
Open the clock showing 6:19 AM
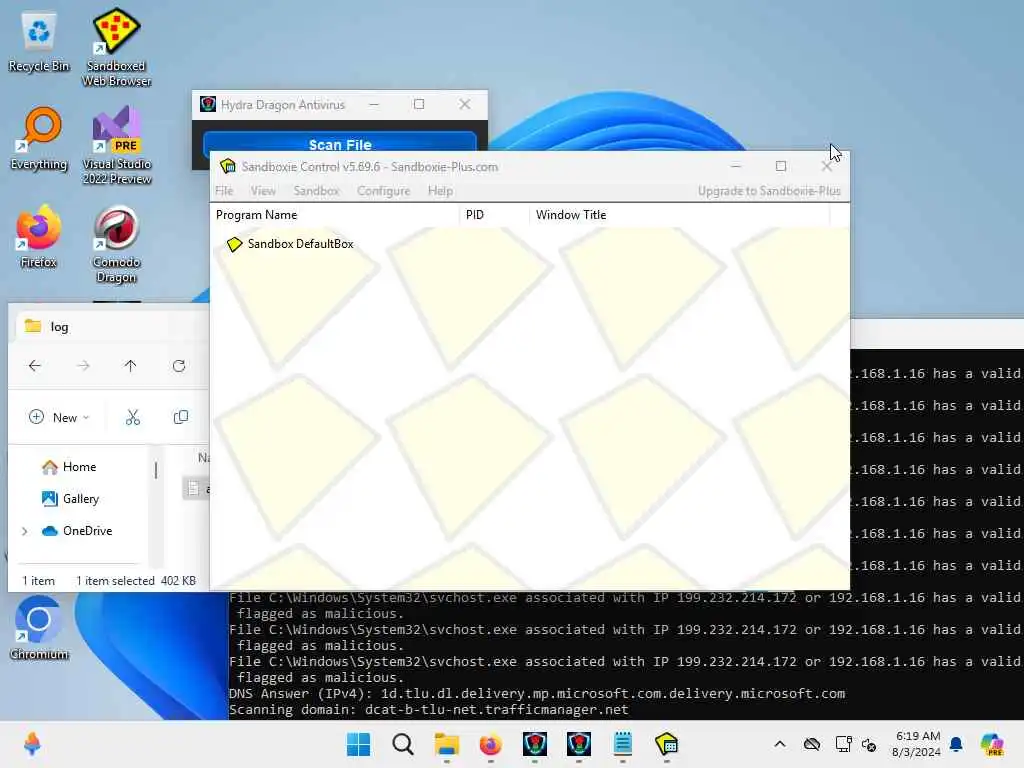click(x=917, y=744)
